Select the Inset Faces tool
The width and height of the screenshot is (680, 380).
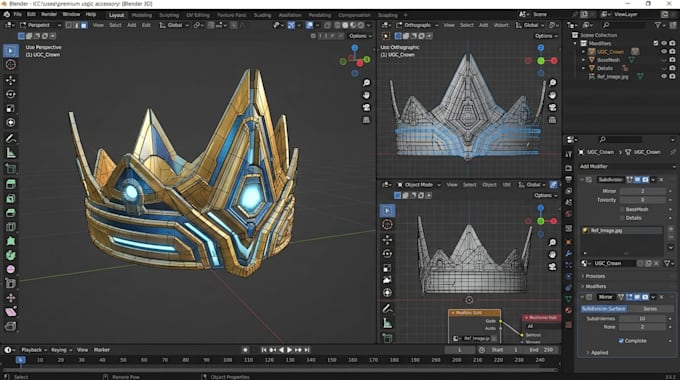(10, 199)
